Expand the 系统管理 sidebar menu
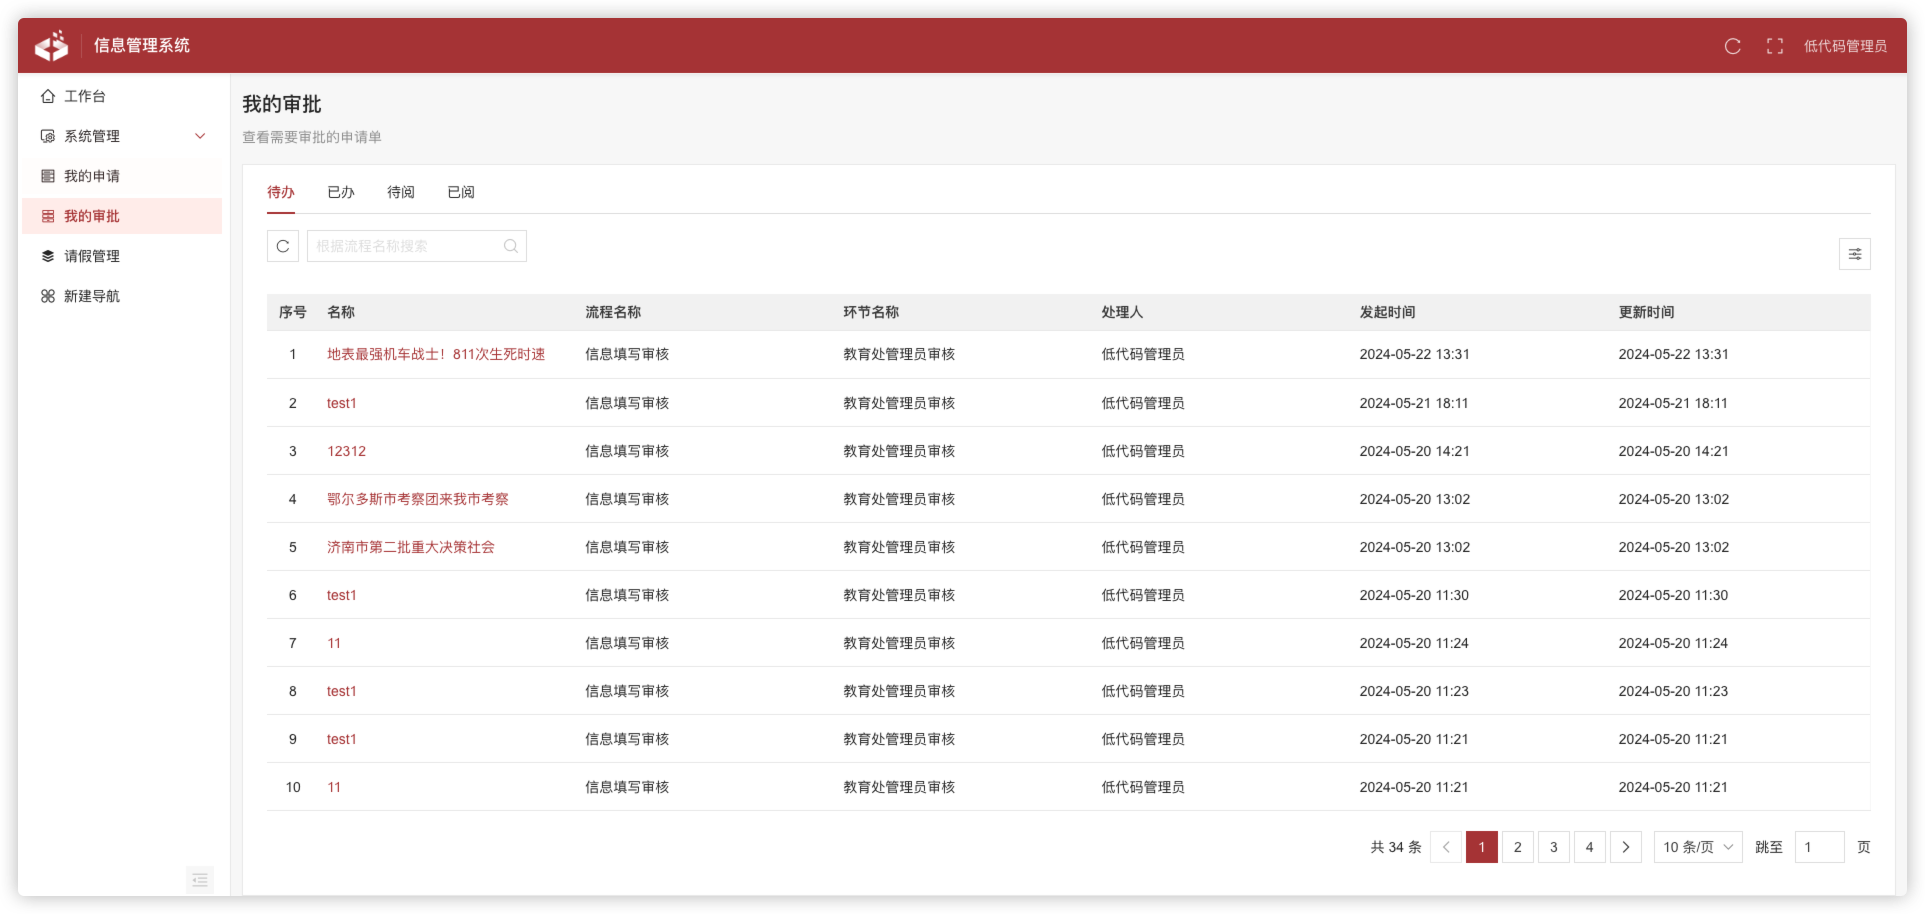Screen dimensions: 1925x914 (122, 136)
